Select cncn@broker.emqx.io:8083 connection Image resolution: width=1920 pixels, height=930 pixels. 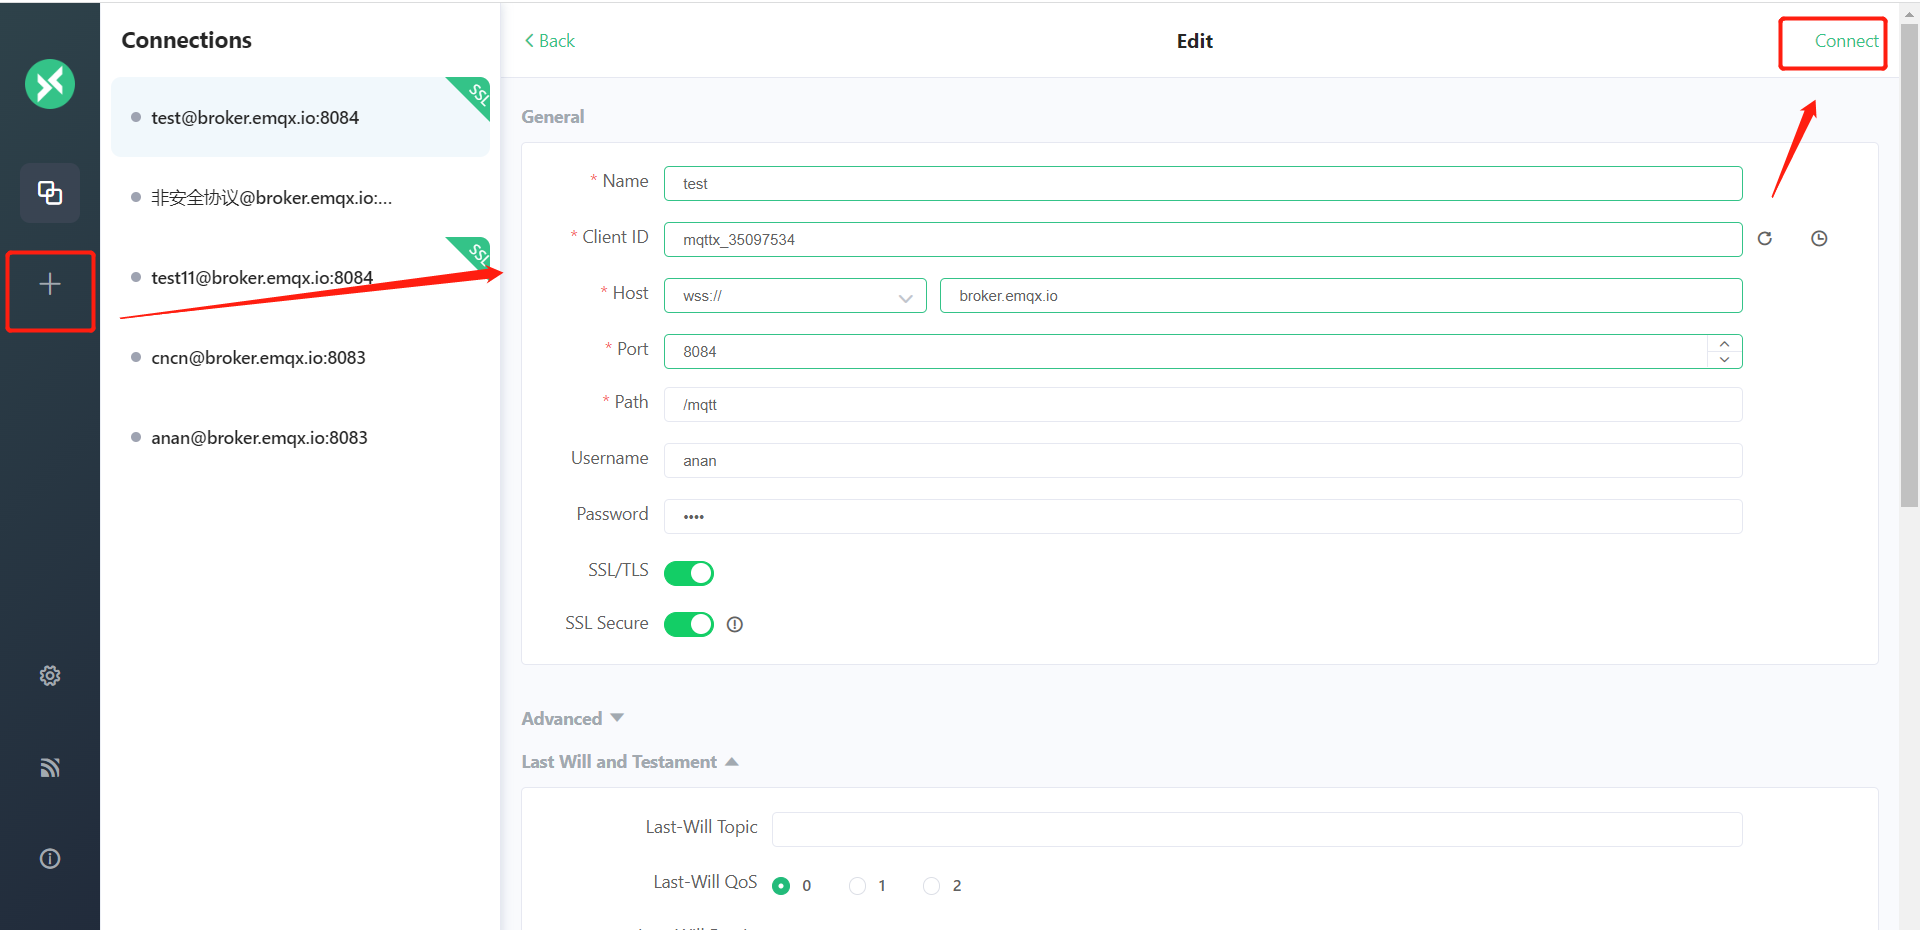[301, 357]
